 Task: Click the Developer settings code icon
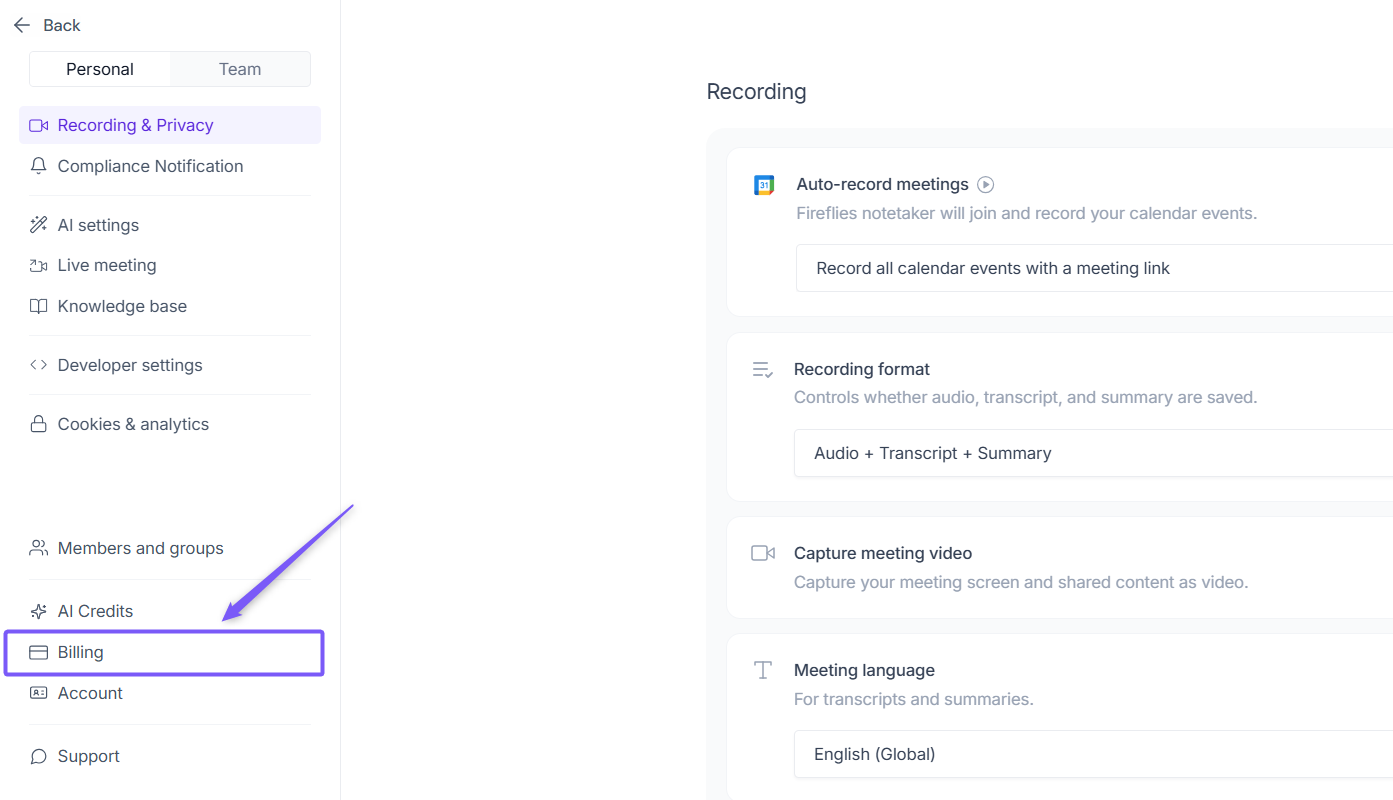point(39,365)
